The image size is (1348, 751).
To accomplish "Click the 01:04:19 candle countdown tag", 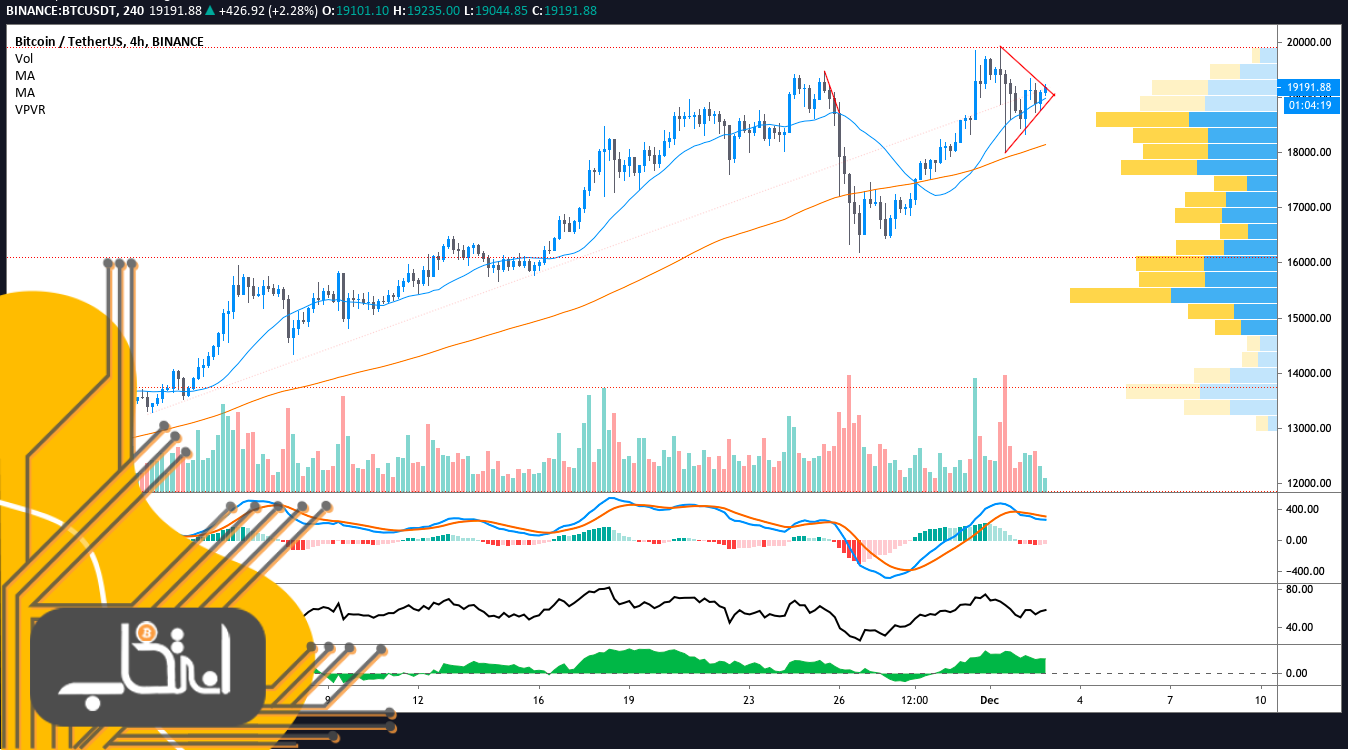I will coord(1309,104).
